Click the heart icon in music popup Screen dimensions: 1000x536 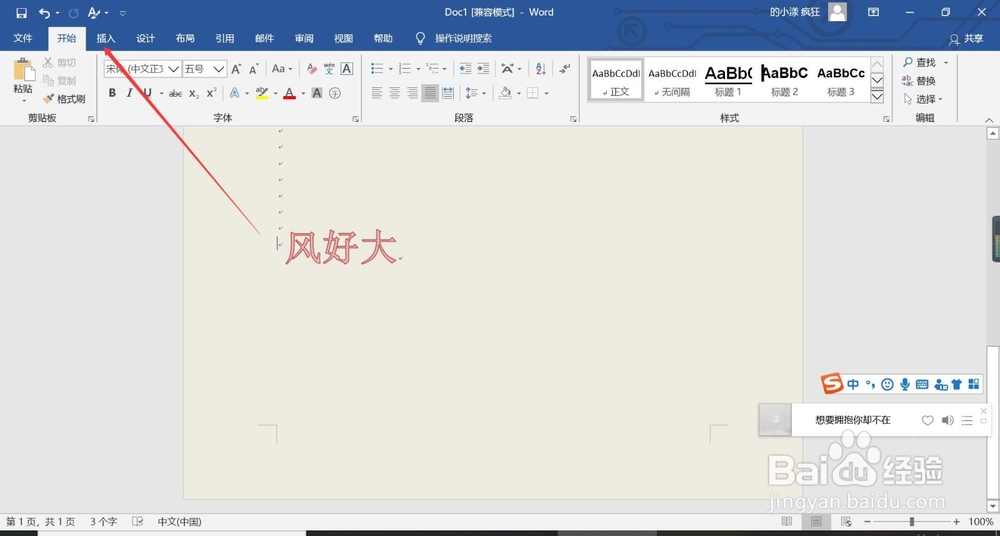(927, 420)
